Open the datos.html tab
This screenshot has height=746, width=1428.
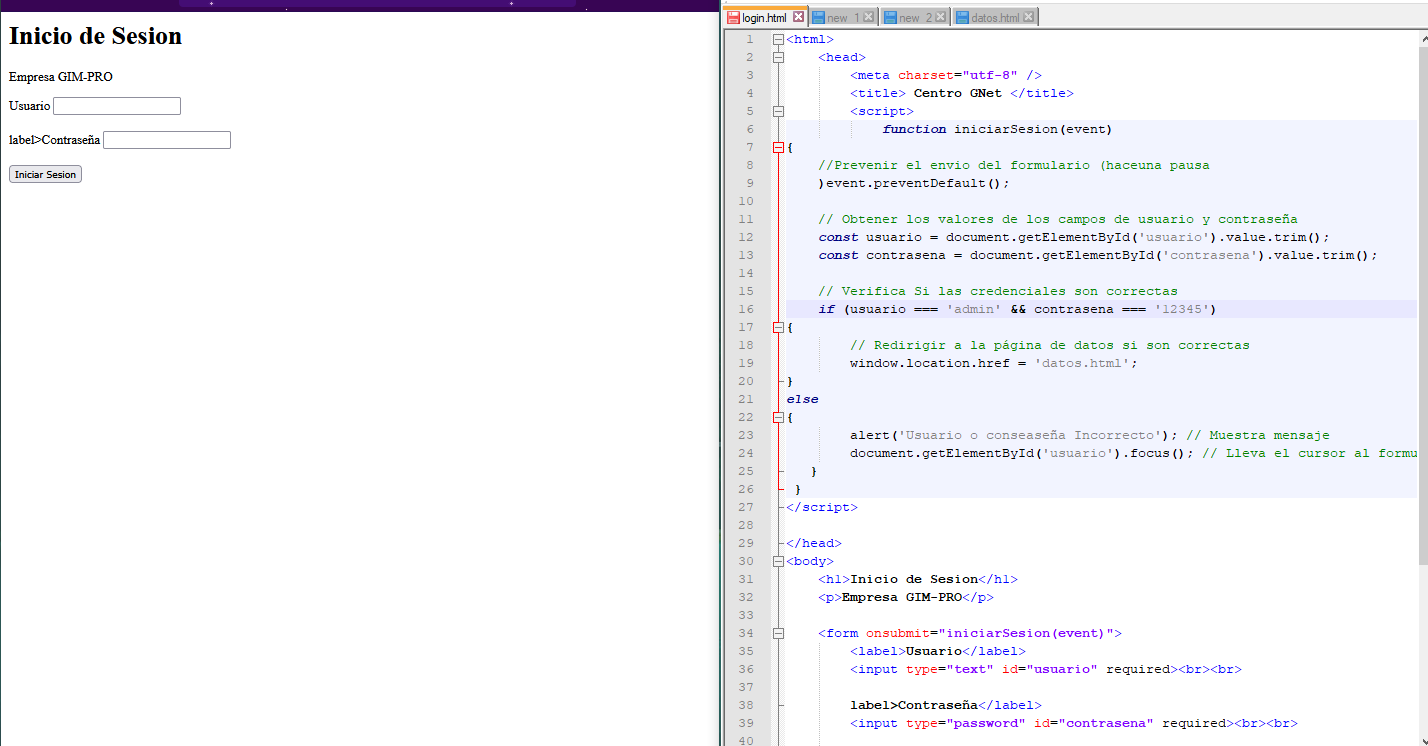point(994,17)
